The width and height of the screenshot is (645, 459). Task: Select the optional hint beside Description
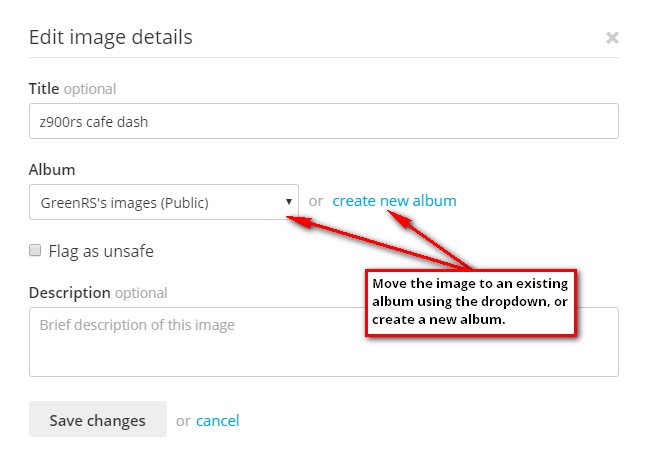click(141, 293)
